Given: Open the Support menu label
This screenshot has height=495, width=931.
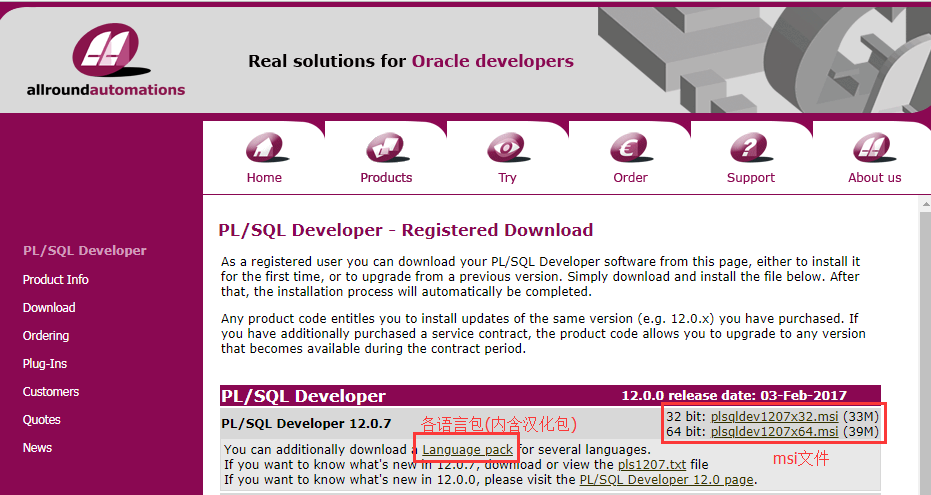Looking at the screenshot, I should [750, 178].
